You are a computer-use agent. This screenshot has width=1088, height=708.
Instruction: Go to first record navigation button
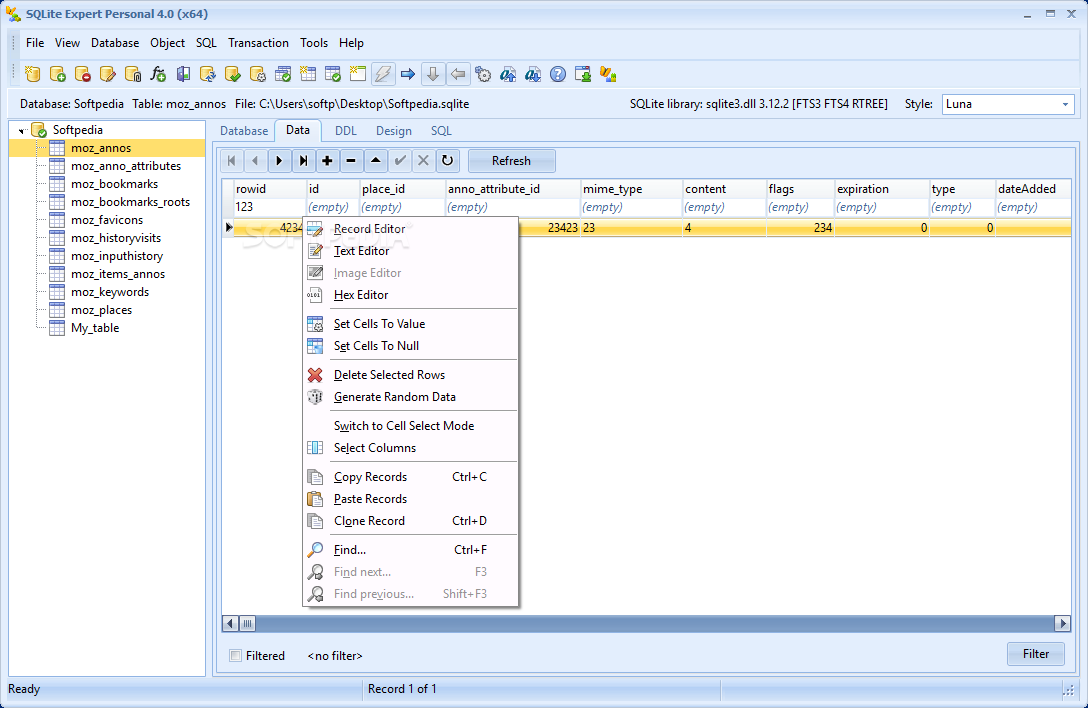pyautogui.click(x=232, y=161)
